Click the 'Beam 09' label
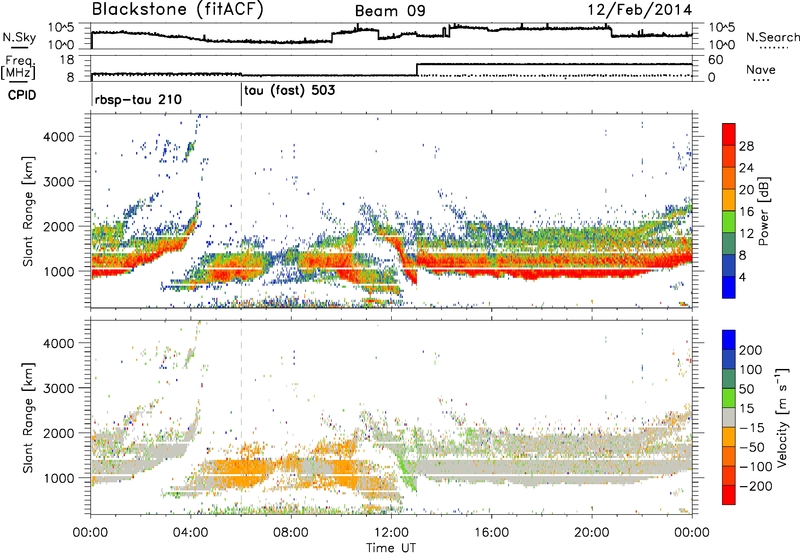 pyautogui.click(x=390, y=11)
